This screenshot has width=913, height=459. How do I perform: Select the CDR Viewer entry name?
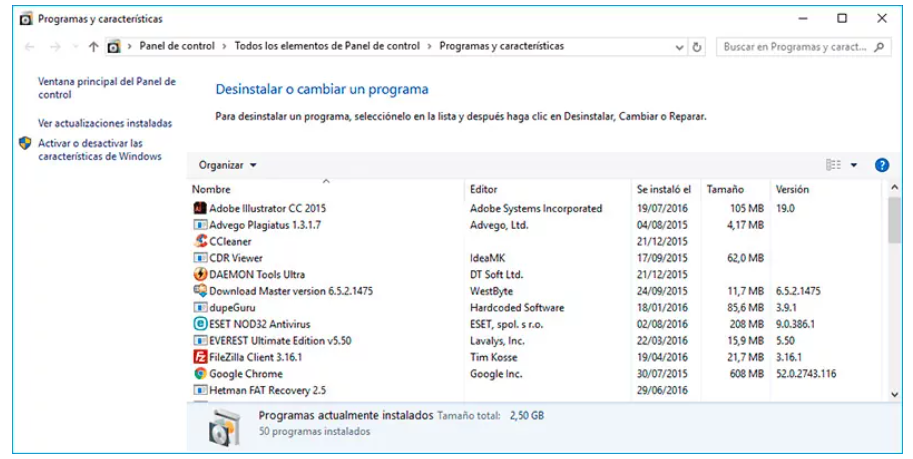tap(236, 257)
